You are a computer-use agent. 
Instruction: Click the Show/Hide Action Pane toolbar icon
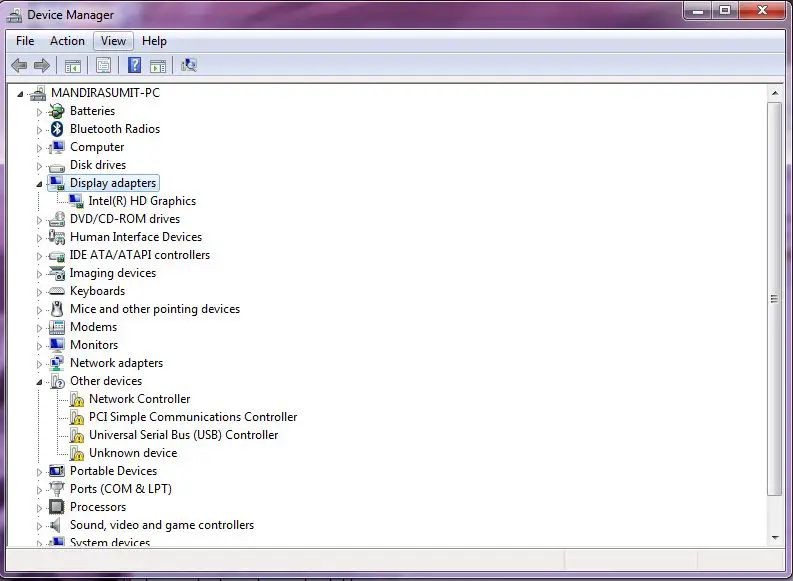tap(158, 66)
